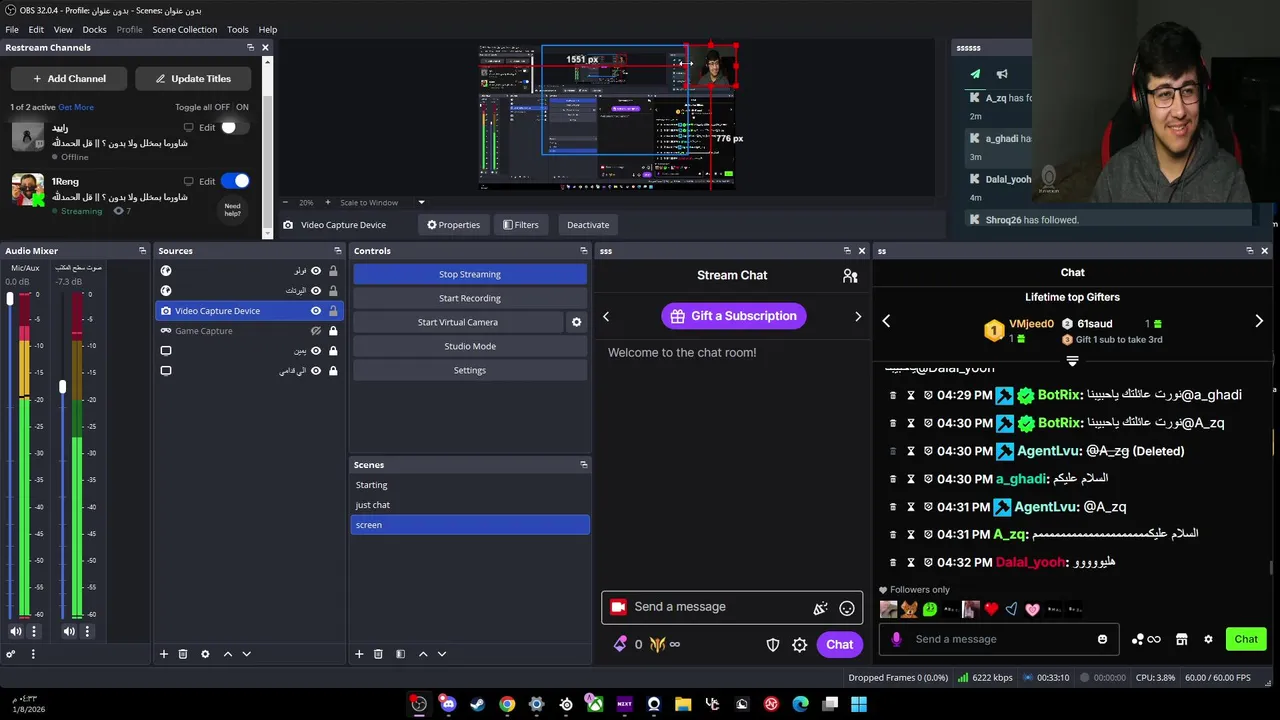Viewport: 1280px width, 720px height.
Task: Pop out the Audio Mixer dock
Action: pos(142,251)
